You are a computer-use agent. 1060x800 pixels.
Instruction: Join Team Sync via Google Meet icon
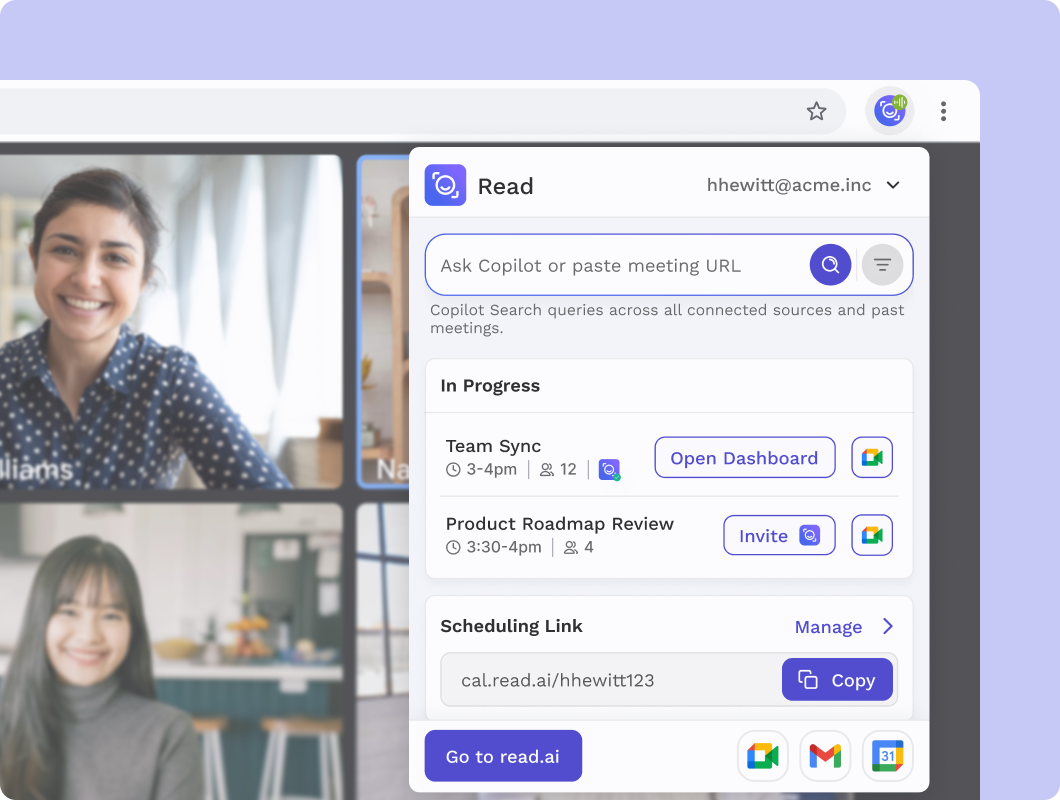(x=872, y=458)
